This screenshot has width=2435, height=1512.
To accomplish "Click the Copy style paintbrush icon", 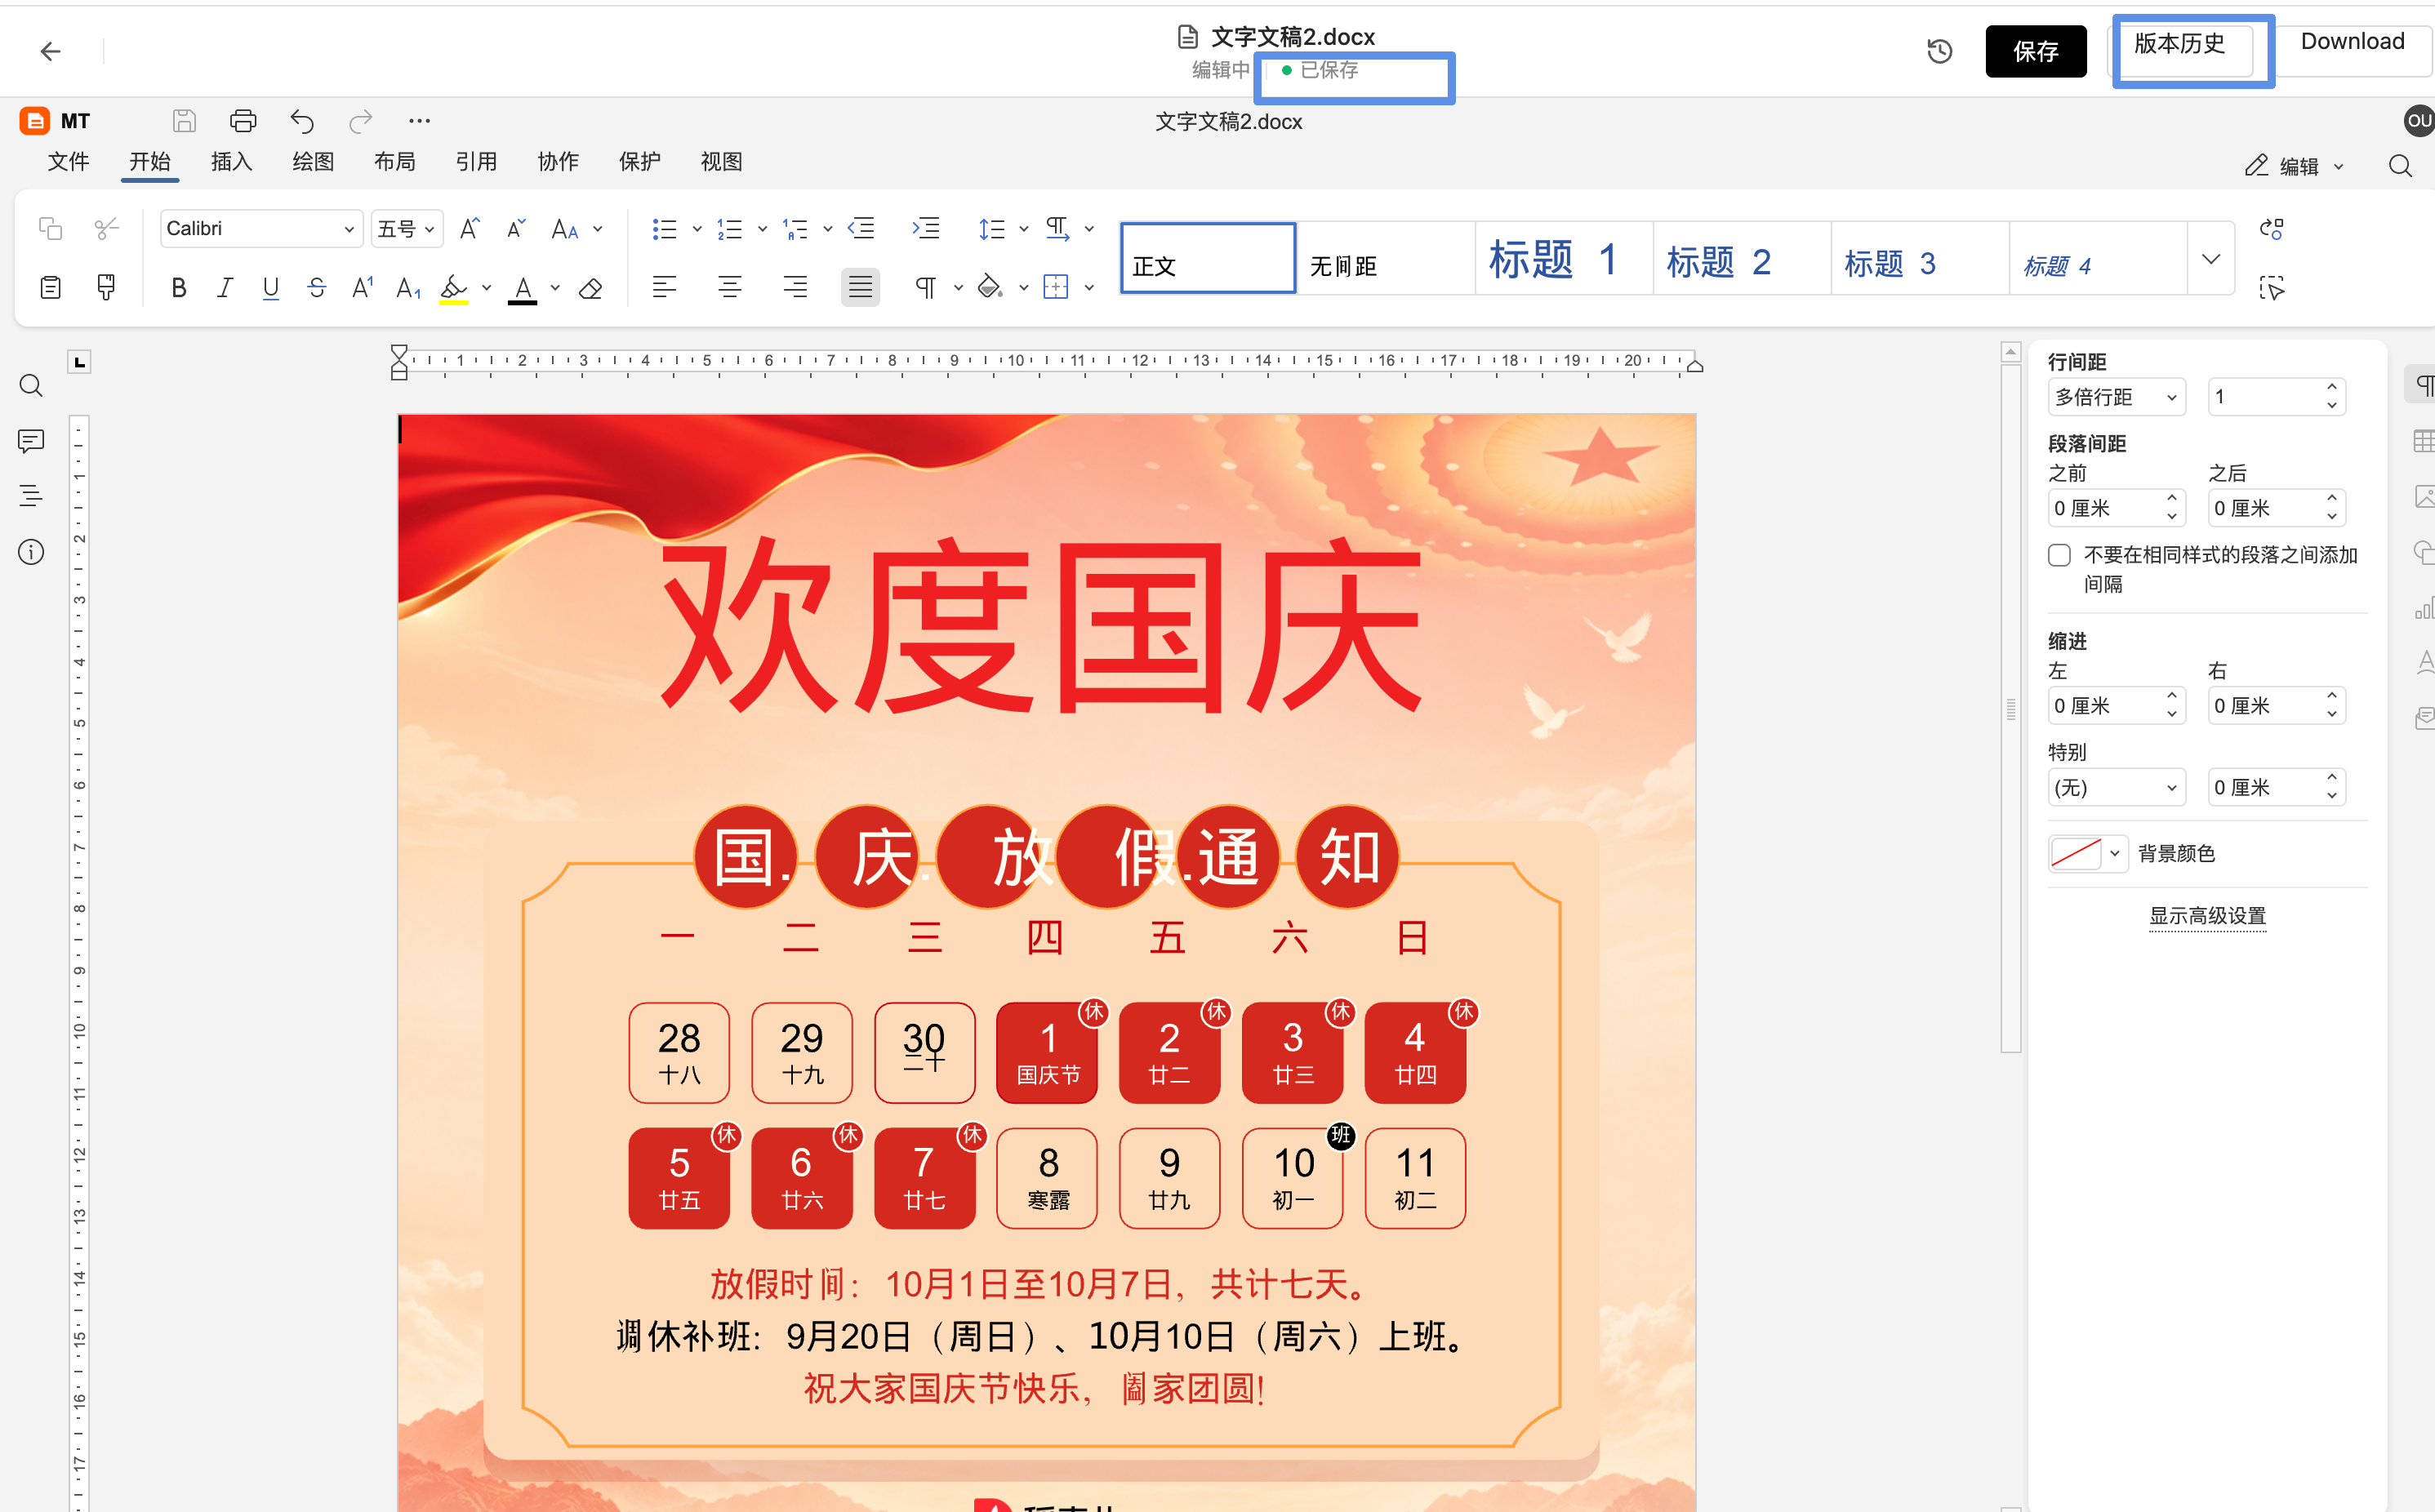I will (x=106, y=288).
